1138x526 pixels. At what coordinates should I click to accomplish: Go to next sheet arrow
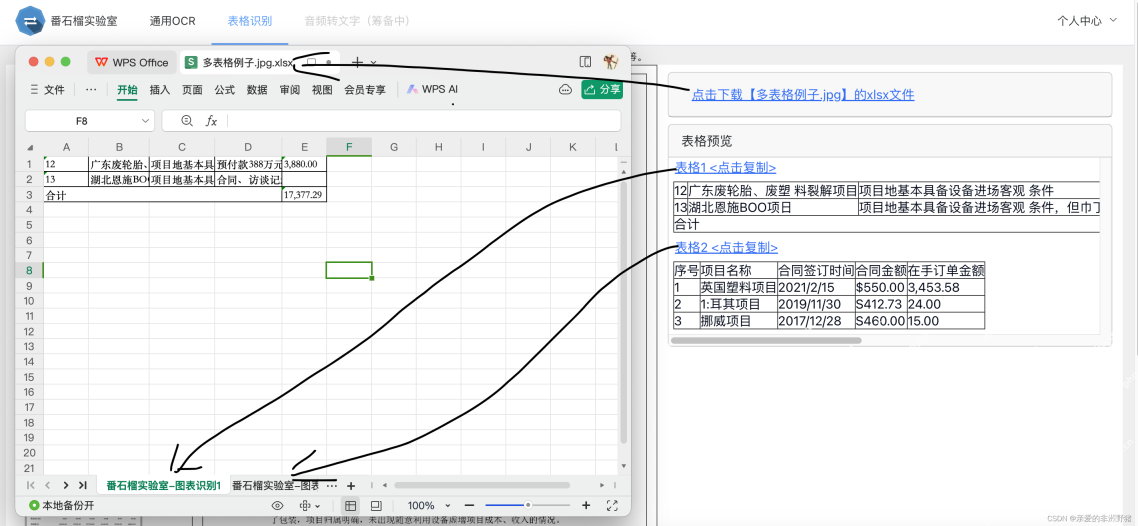point(65,485)
